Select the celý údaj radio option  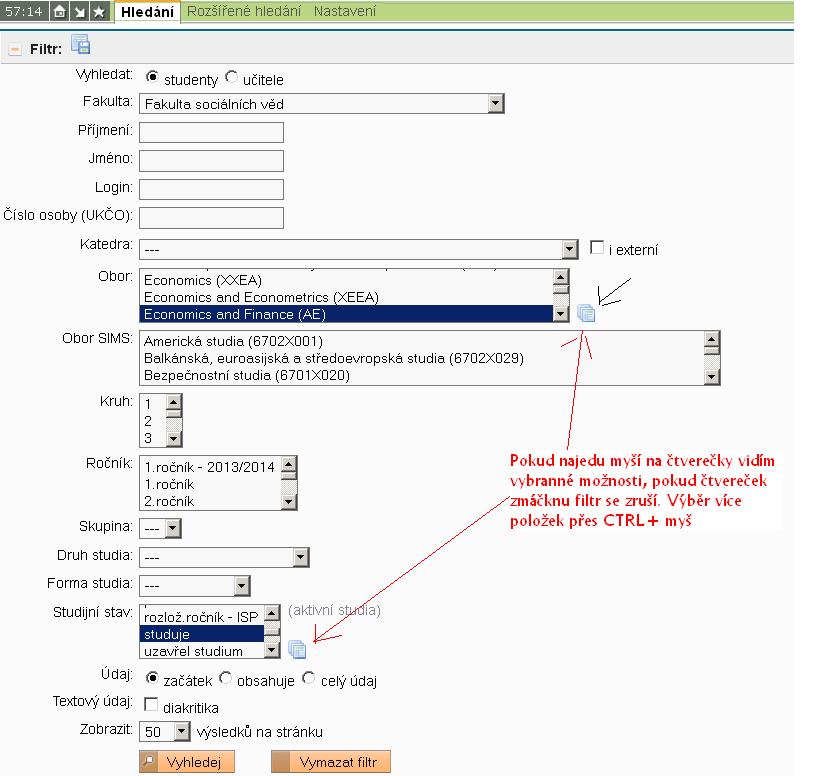pos(308,678)
